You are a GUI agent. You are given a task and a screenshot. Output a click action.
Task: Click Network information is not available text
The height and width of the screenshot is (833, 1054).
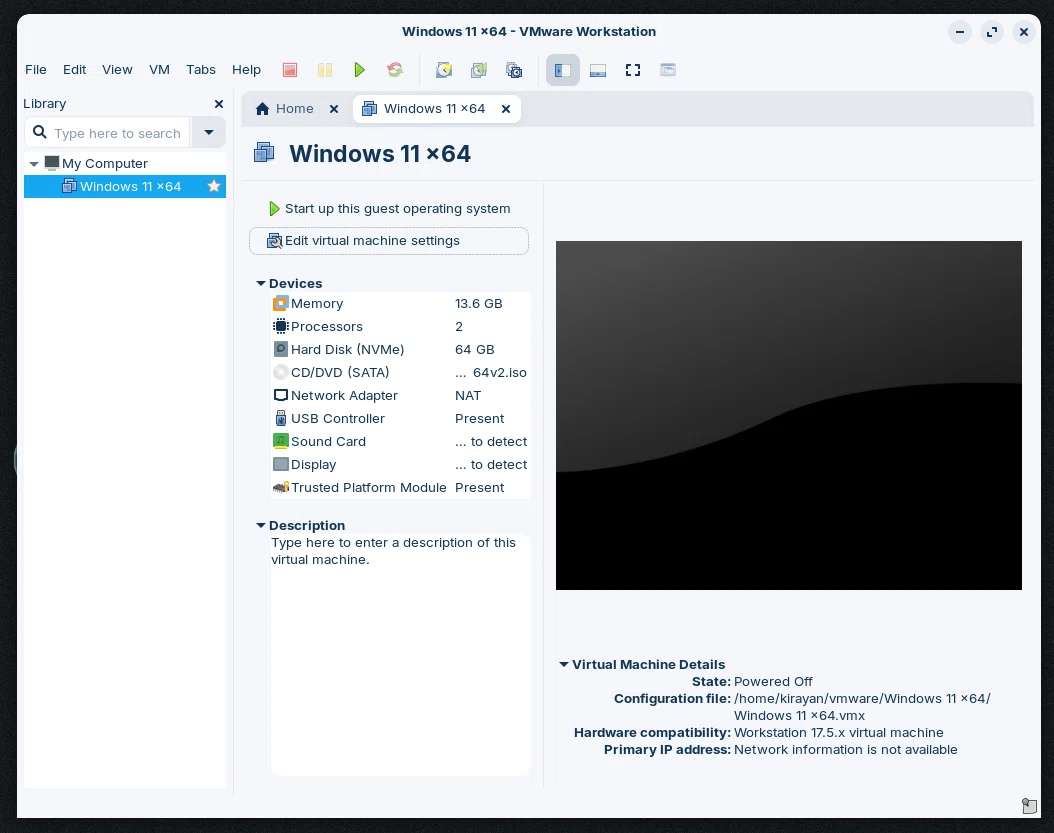coord(846,749)
